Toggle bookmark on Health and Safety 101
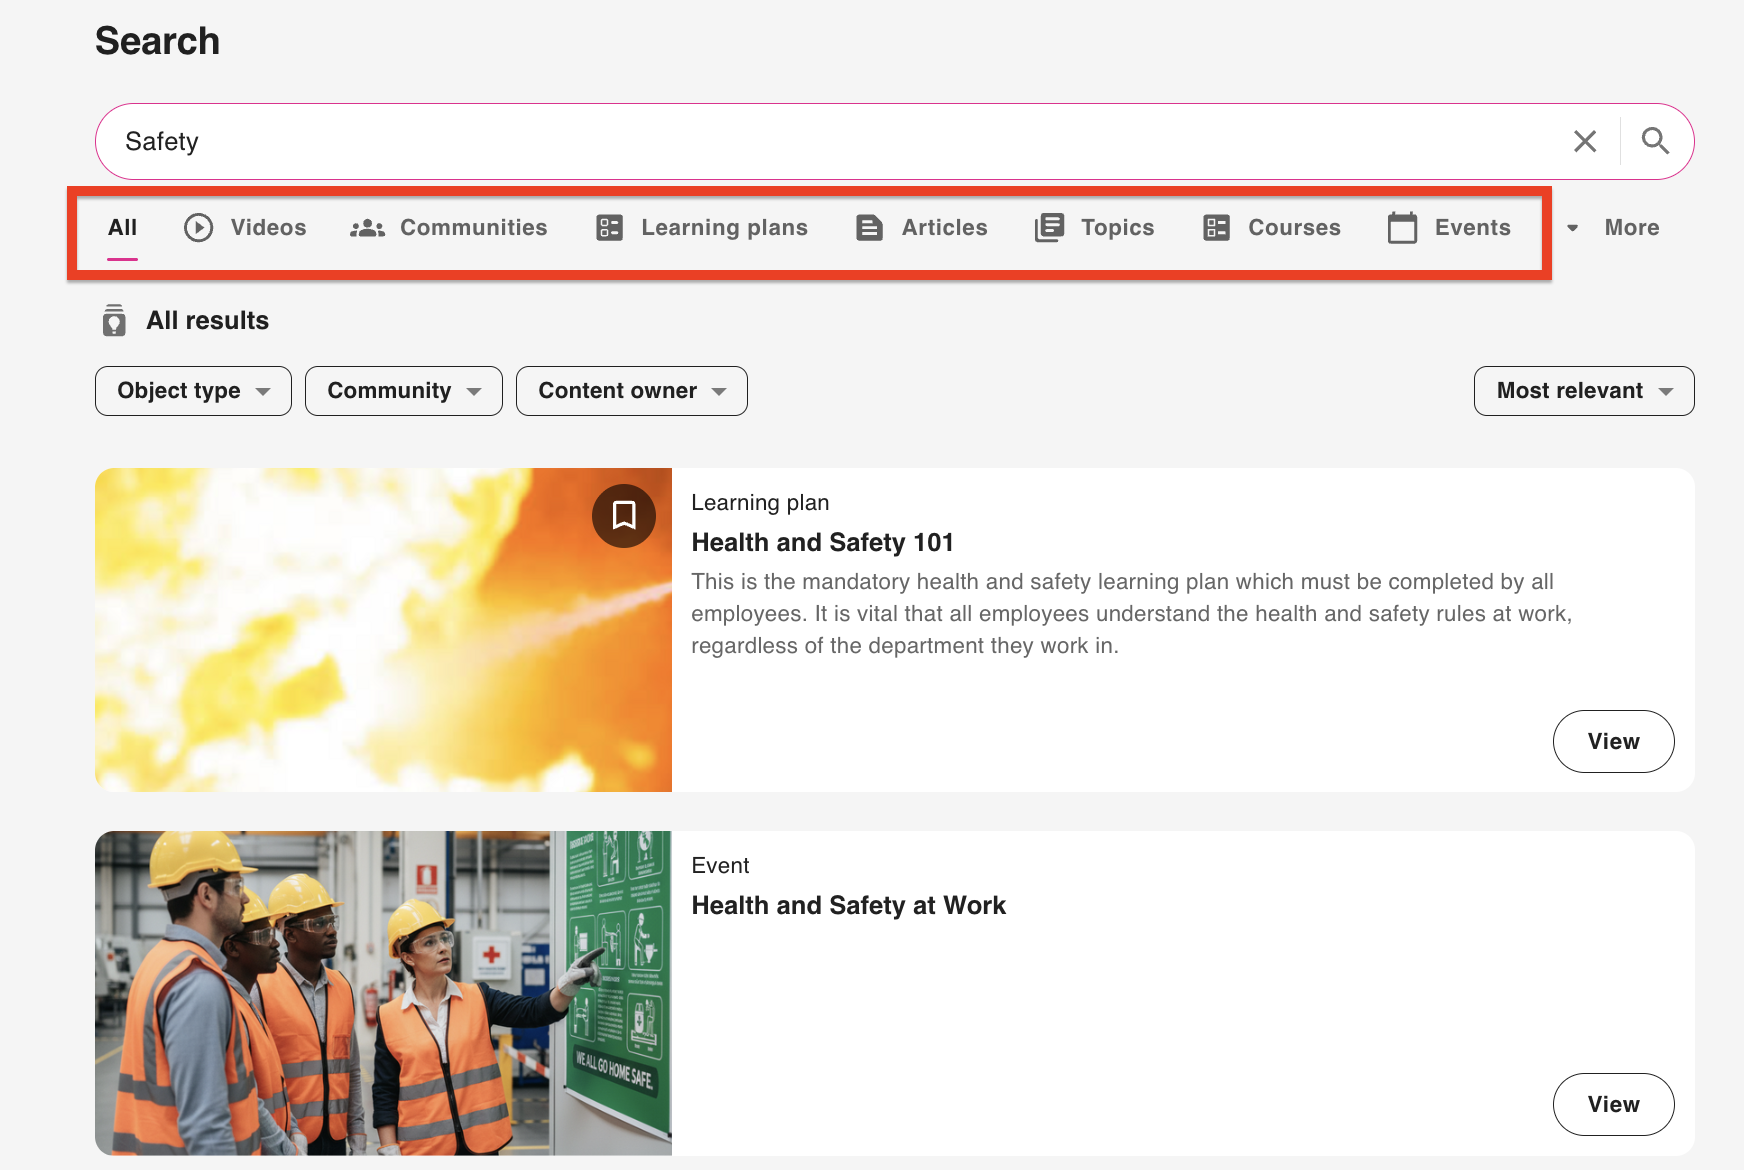 click(624, 516)
